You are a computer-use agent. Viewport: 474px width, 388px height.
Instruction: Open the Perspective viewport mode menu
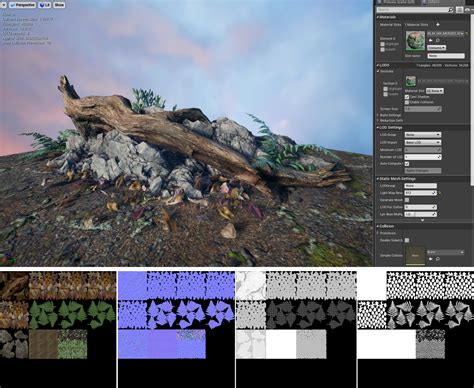22,5
